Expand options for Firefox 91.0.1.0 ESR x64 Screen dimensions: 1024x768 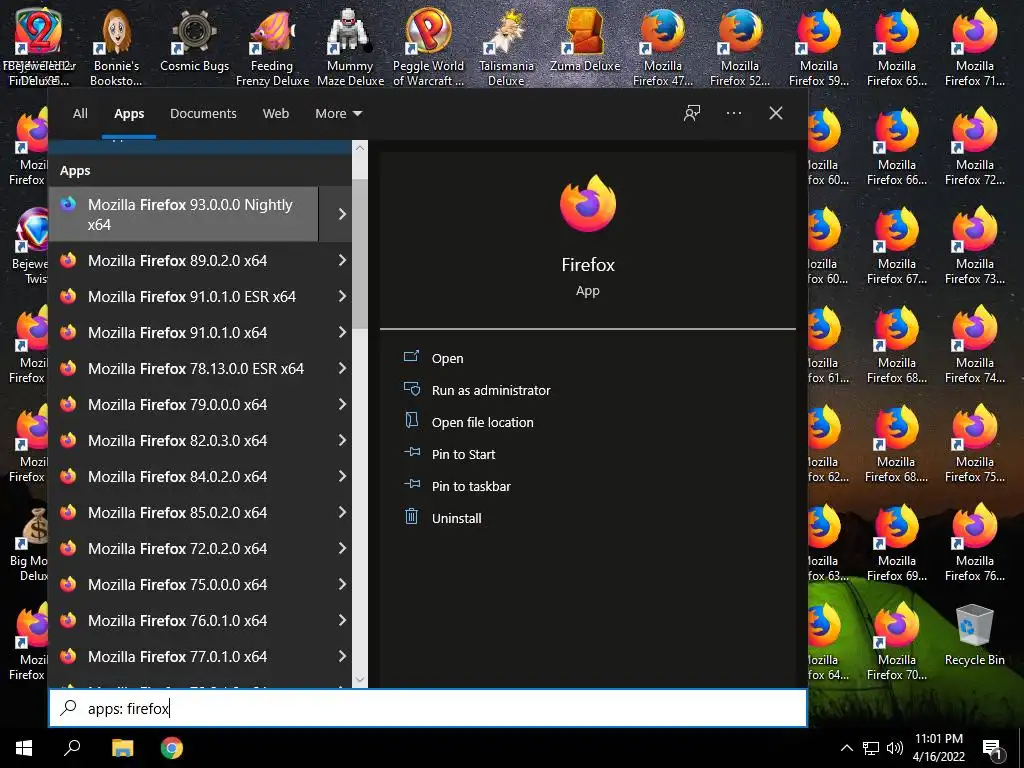pos(342,296)
